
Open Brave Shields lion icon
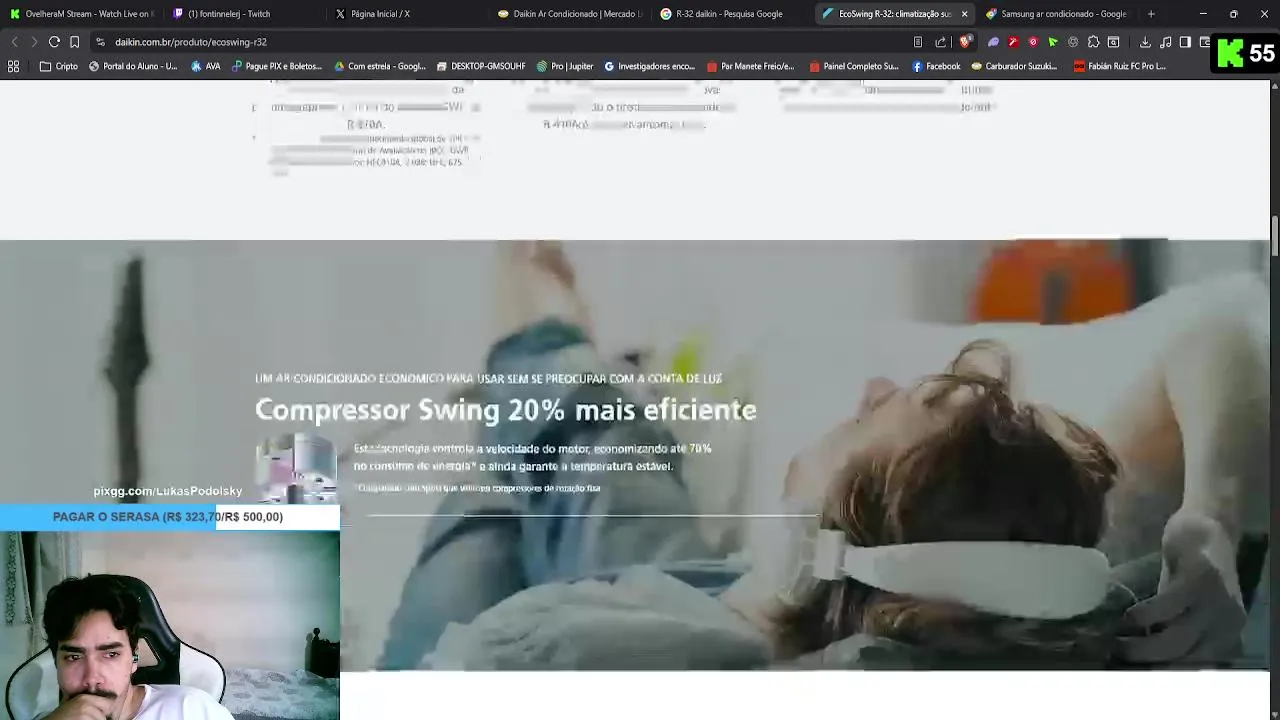click(x=965, y=42)
